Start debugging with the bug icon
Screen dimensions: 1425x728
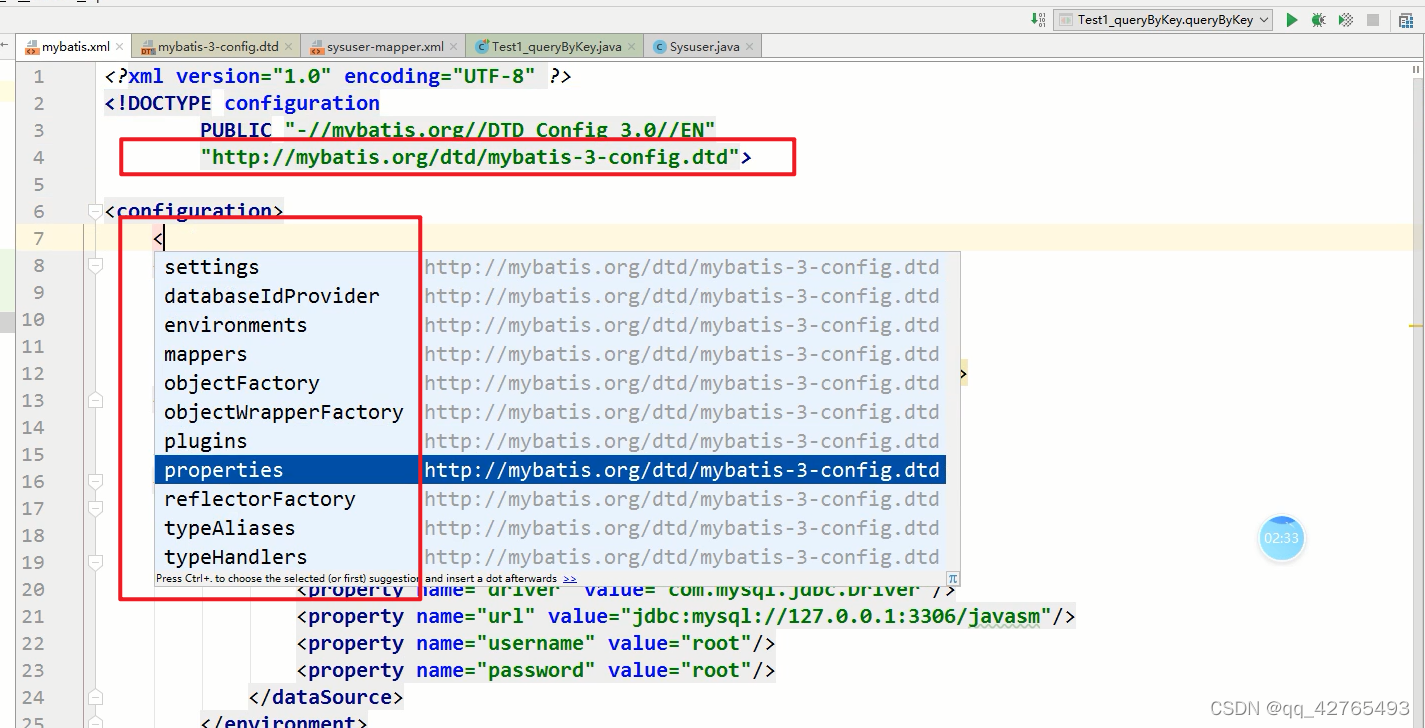point(1319,19)
